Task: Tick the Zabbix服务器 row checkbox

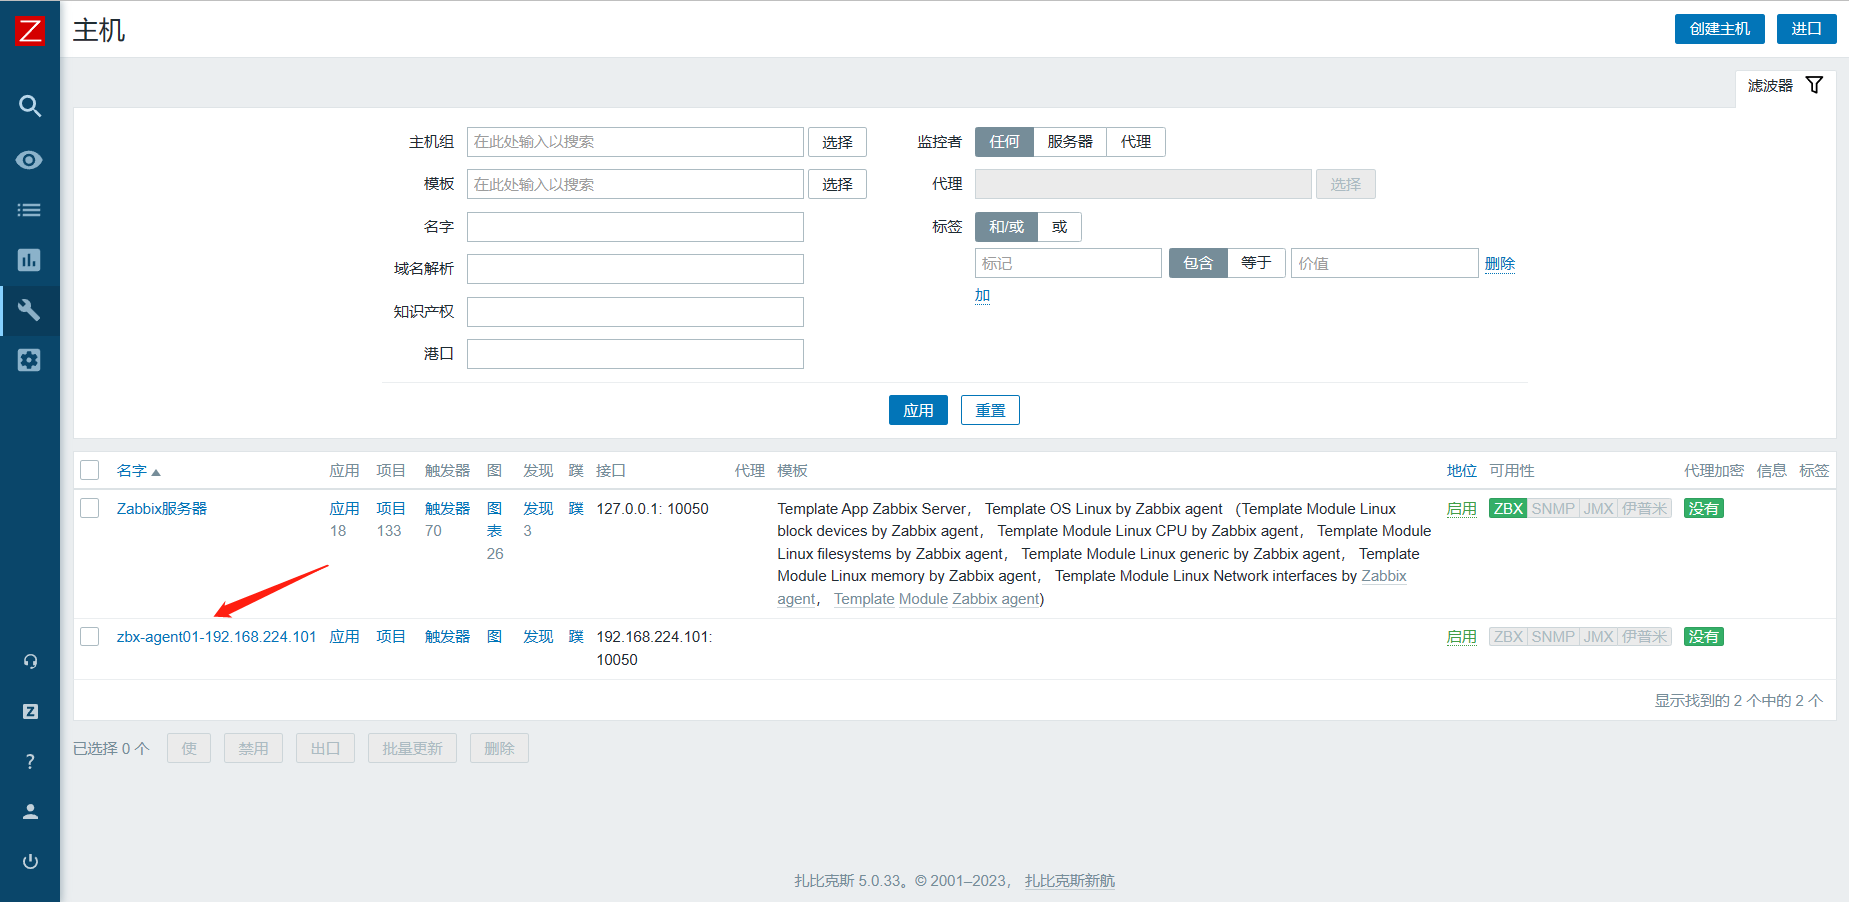Action: pyautogui.click(x=90, y=508)
